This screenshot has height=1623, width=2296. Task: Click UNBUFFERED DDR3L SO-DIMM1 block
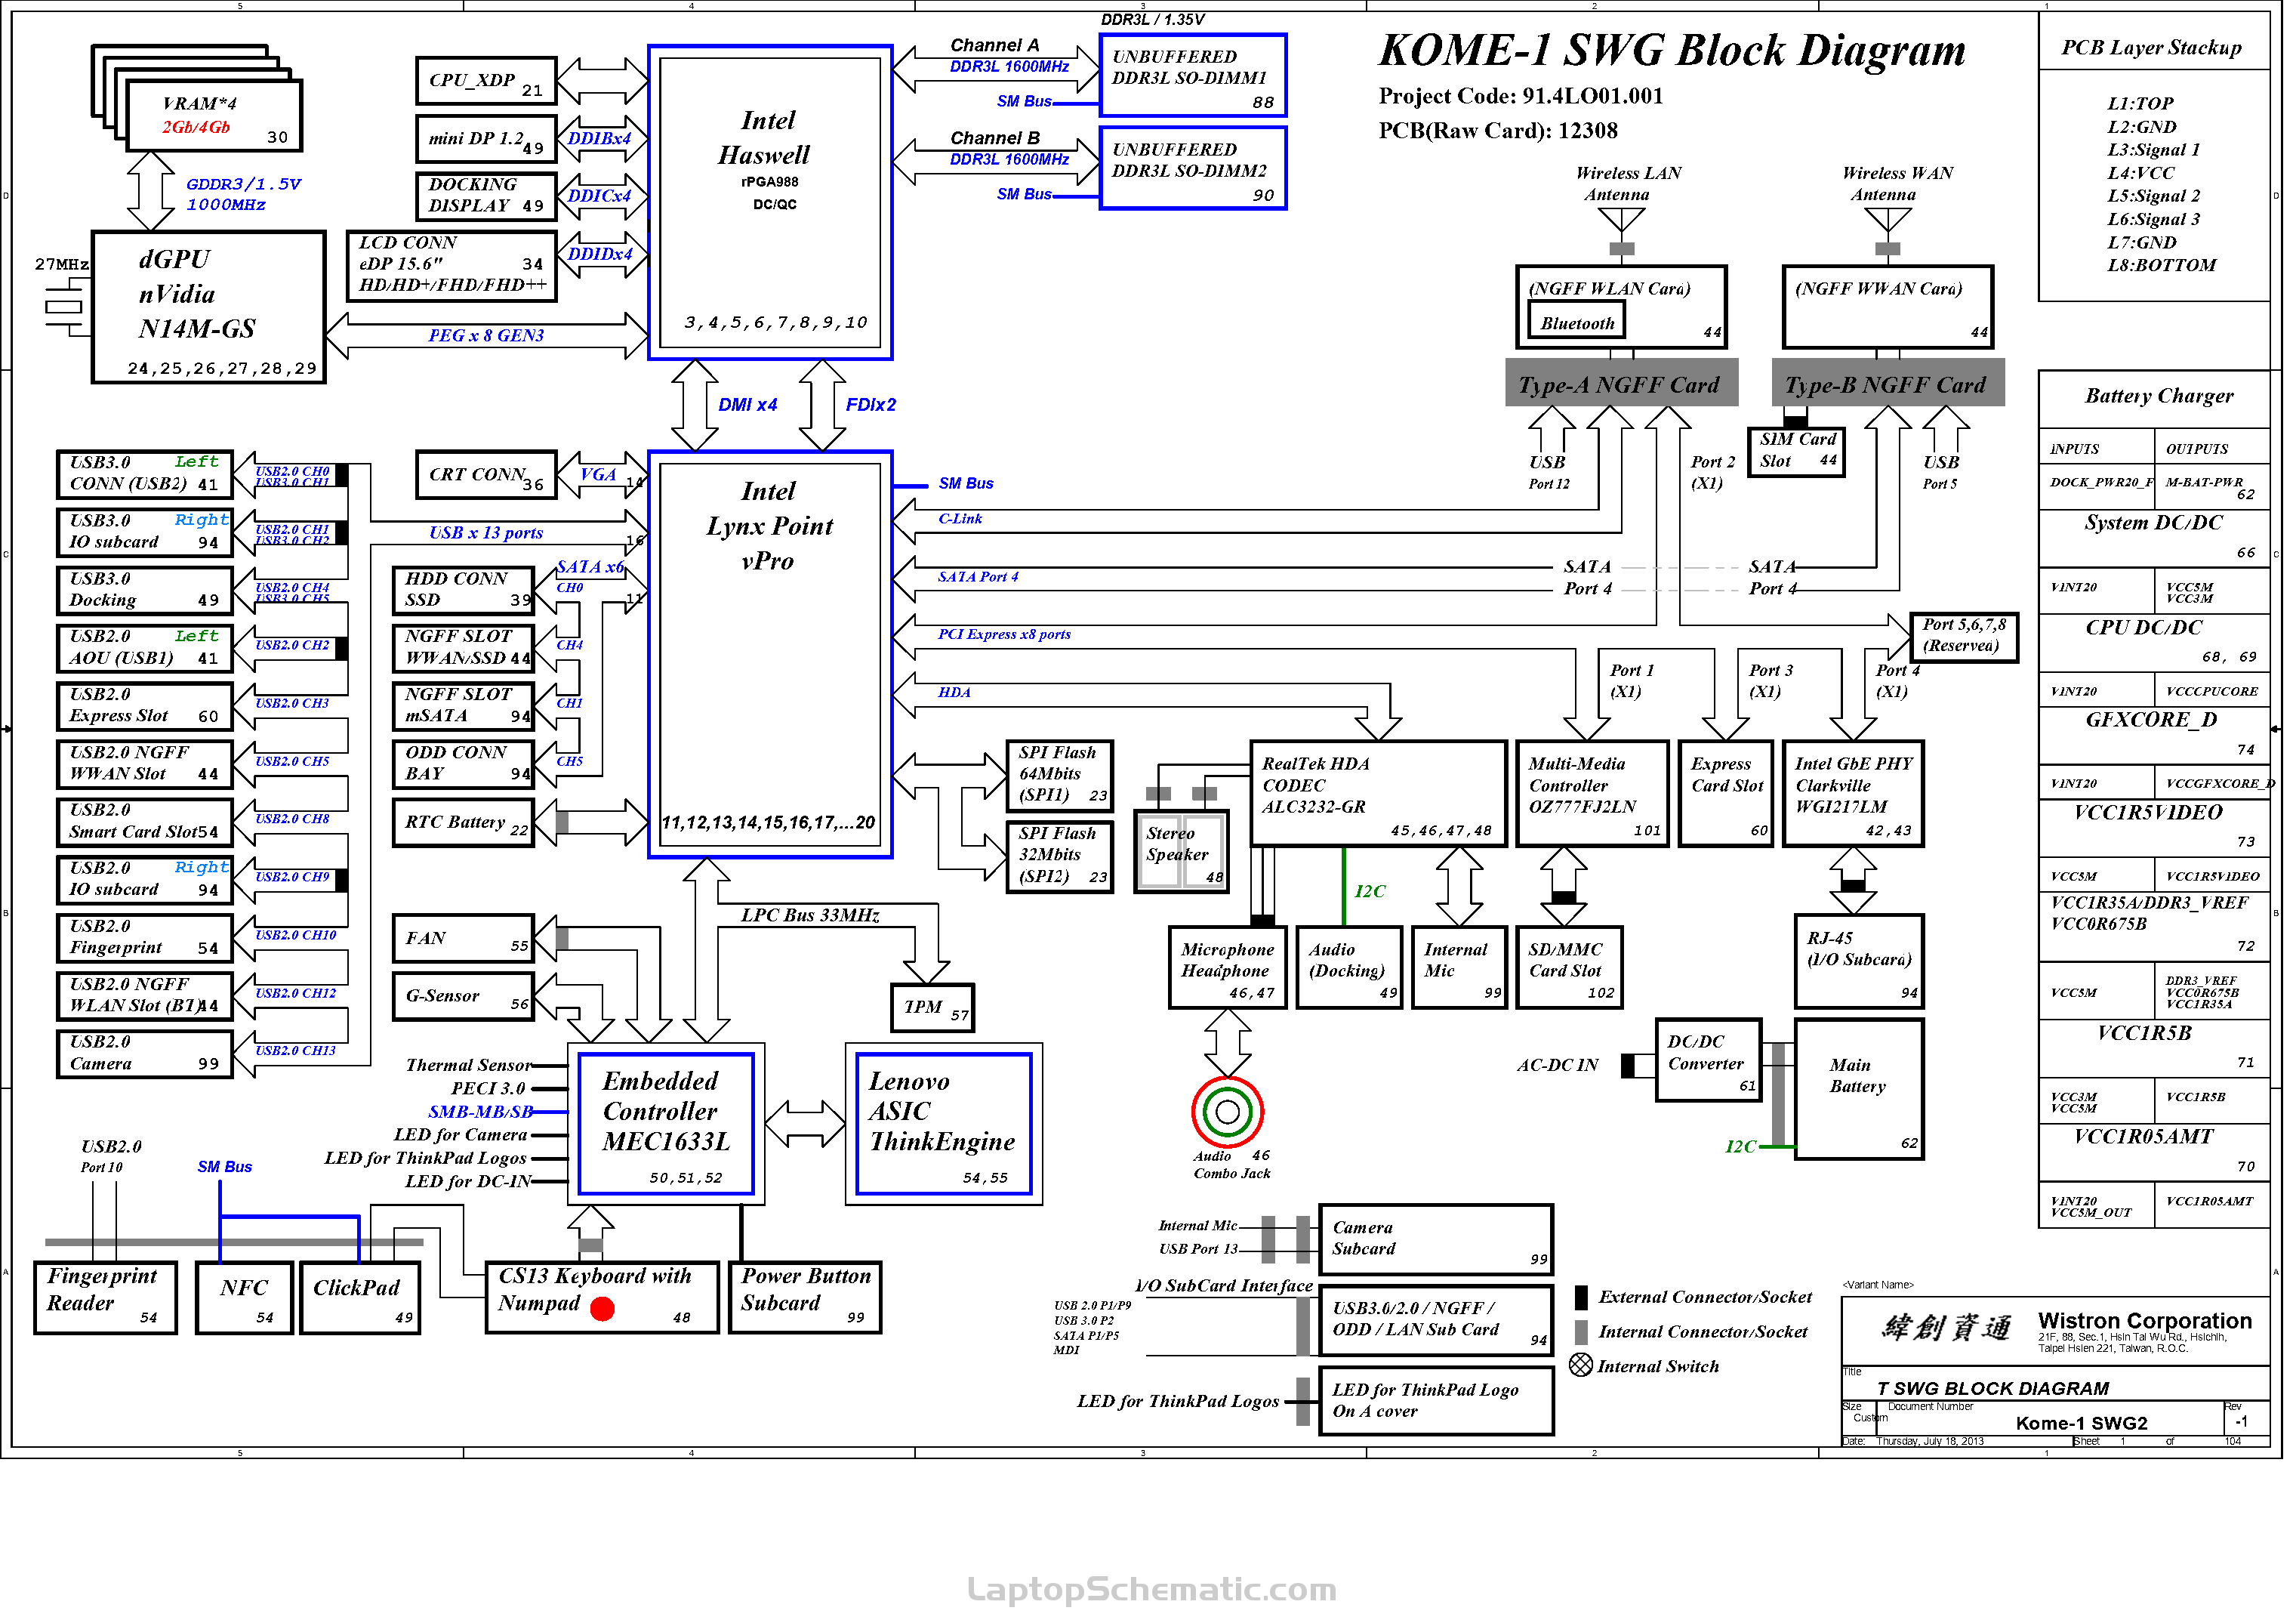click(1193, 75)
